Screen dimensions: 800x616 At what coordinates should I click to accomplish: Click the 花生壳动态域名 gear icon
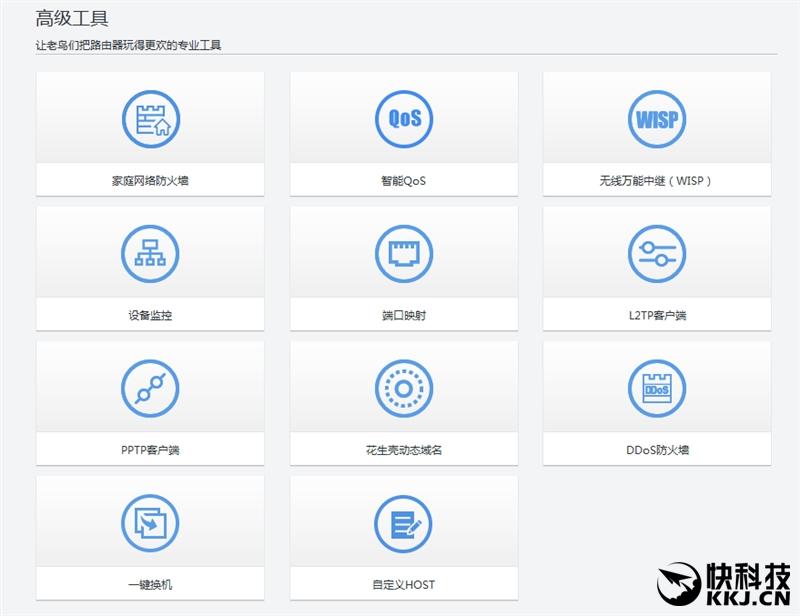coord(406,390)
